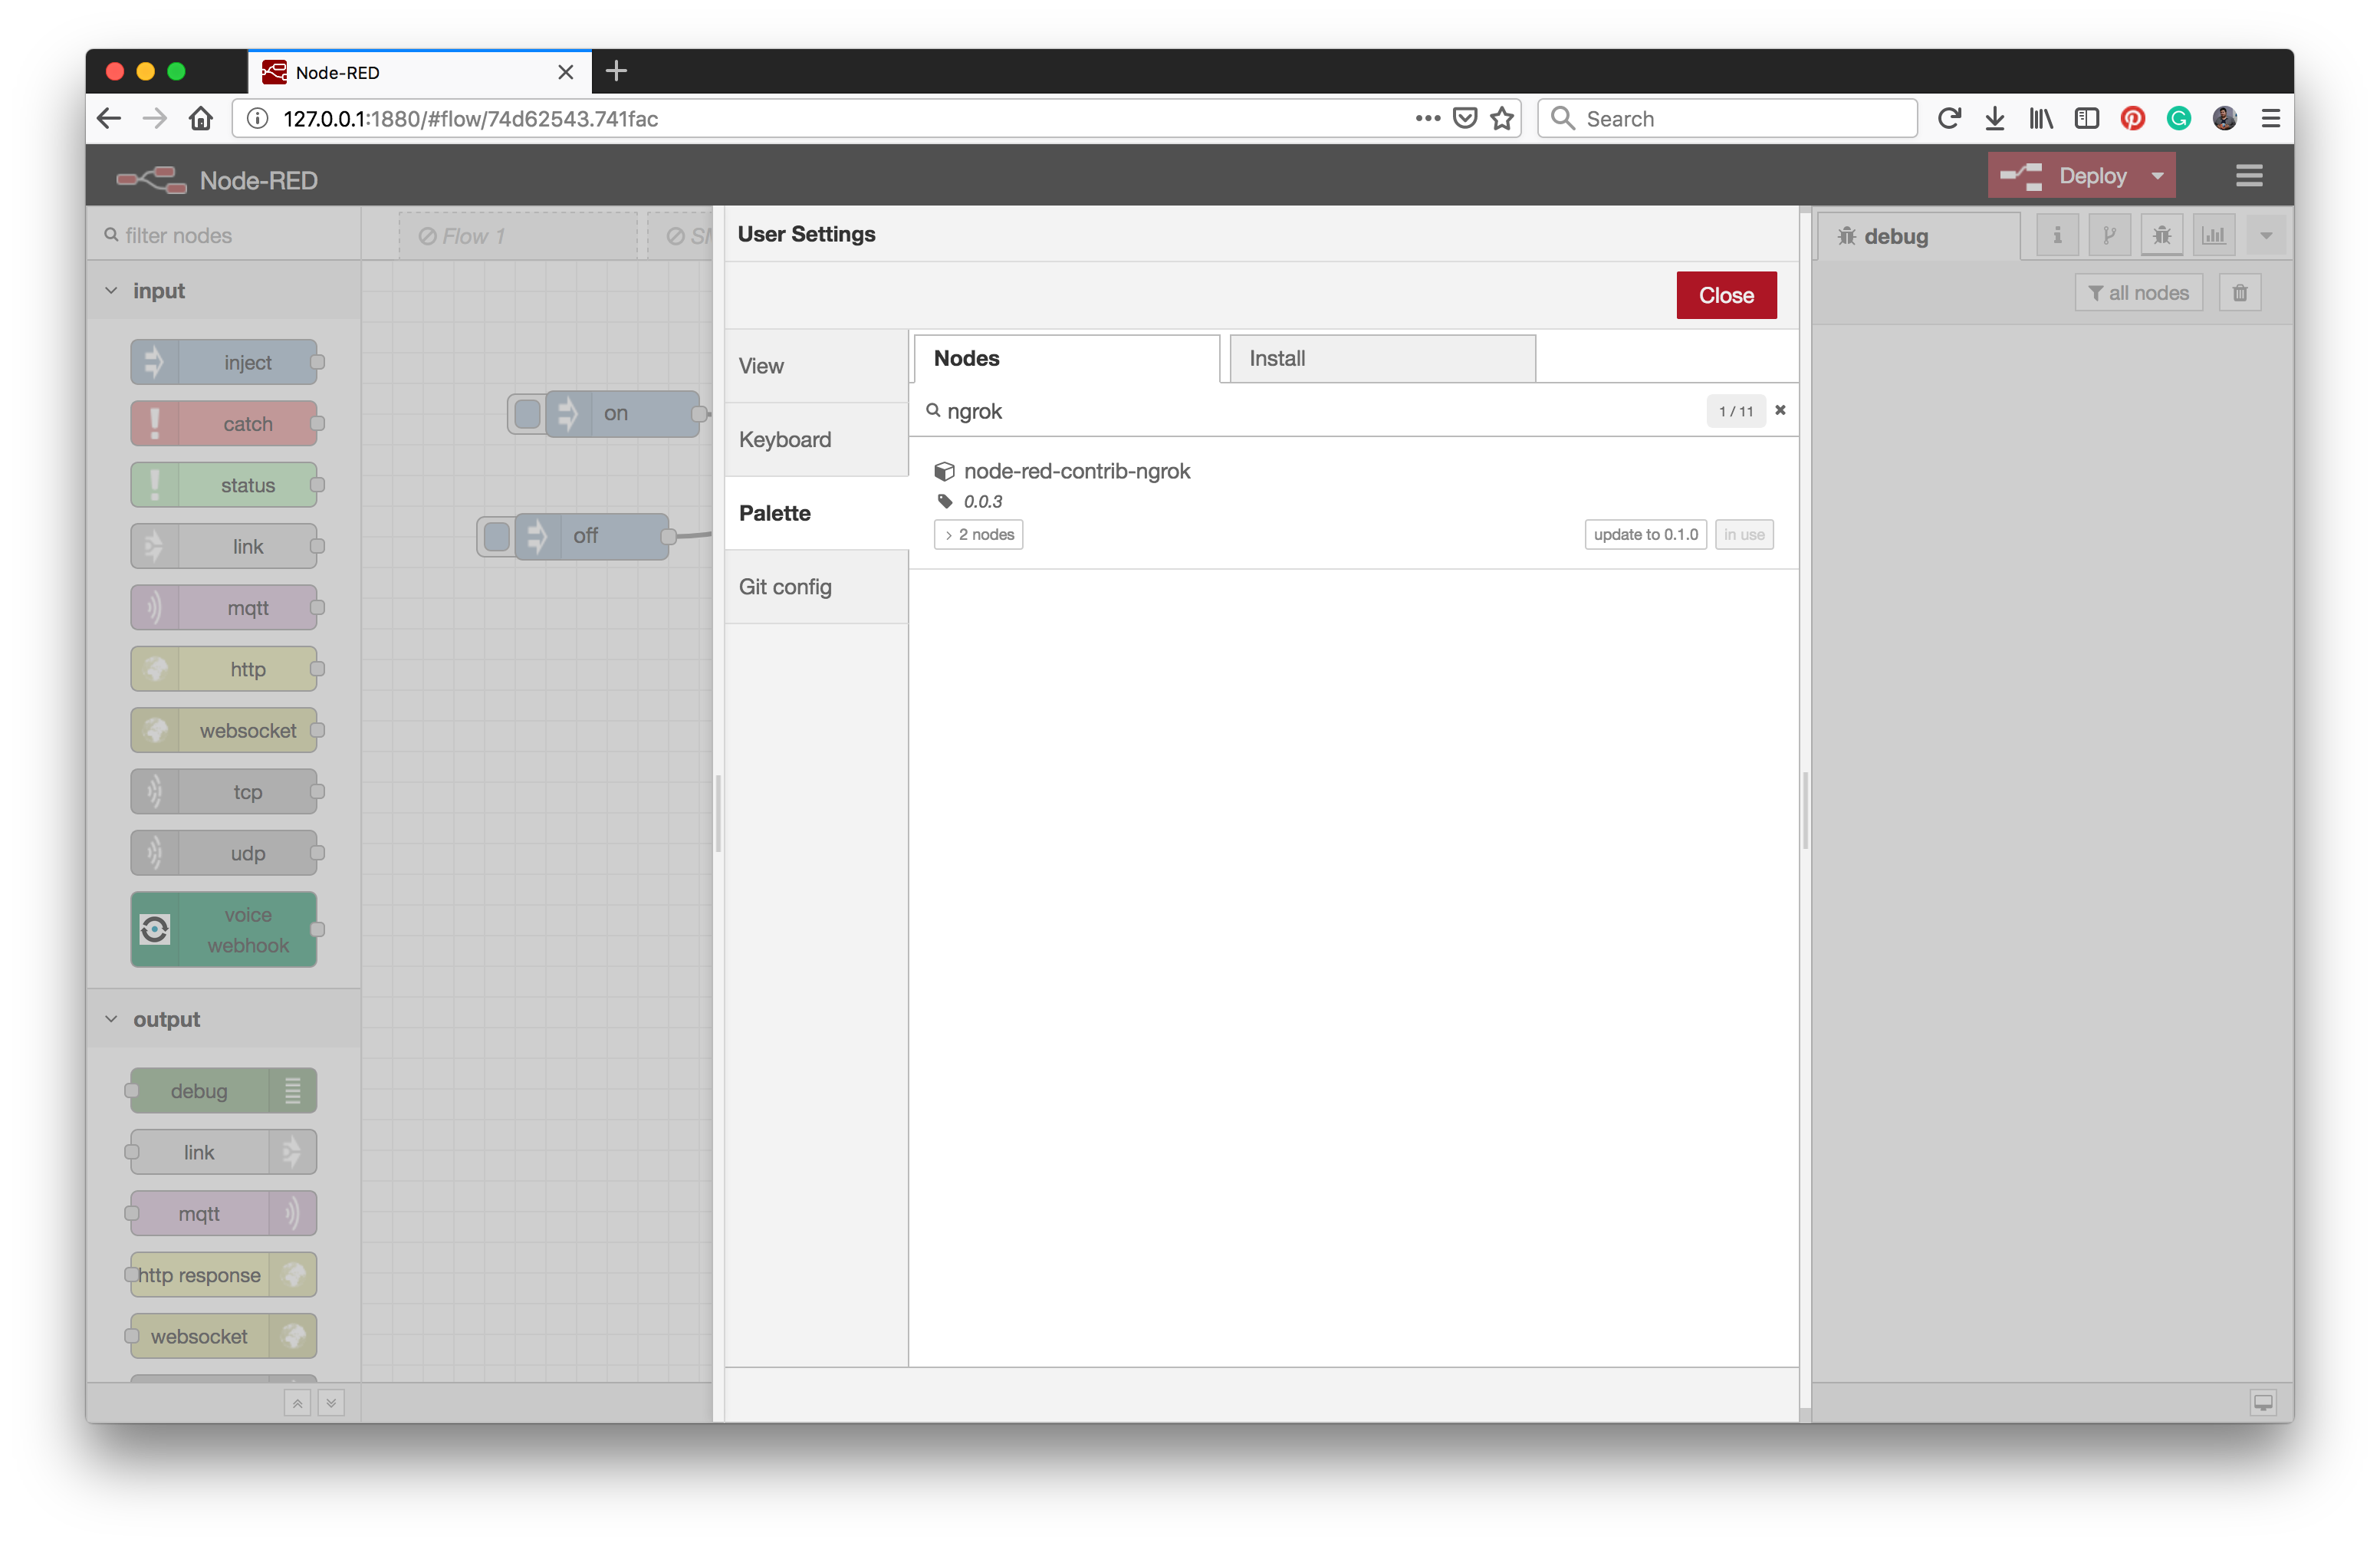The height and width of the screenshot is (1546, 2380).
Task: Open Firefox downloads
Action: point(1994,119)
